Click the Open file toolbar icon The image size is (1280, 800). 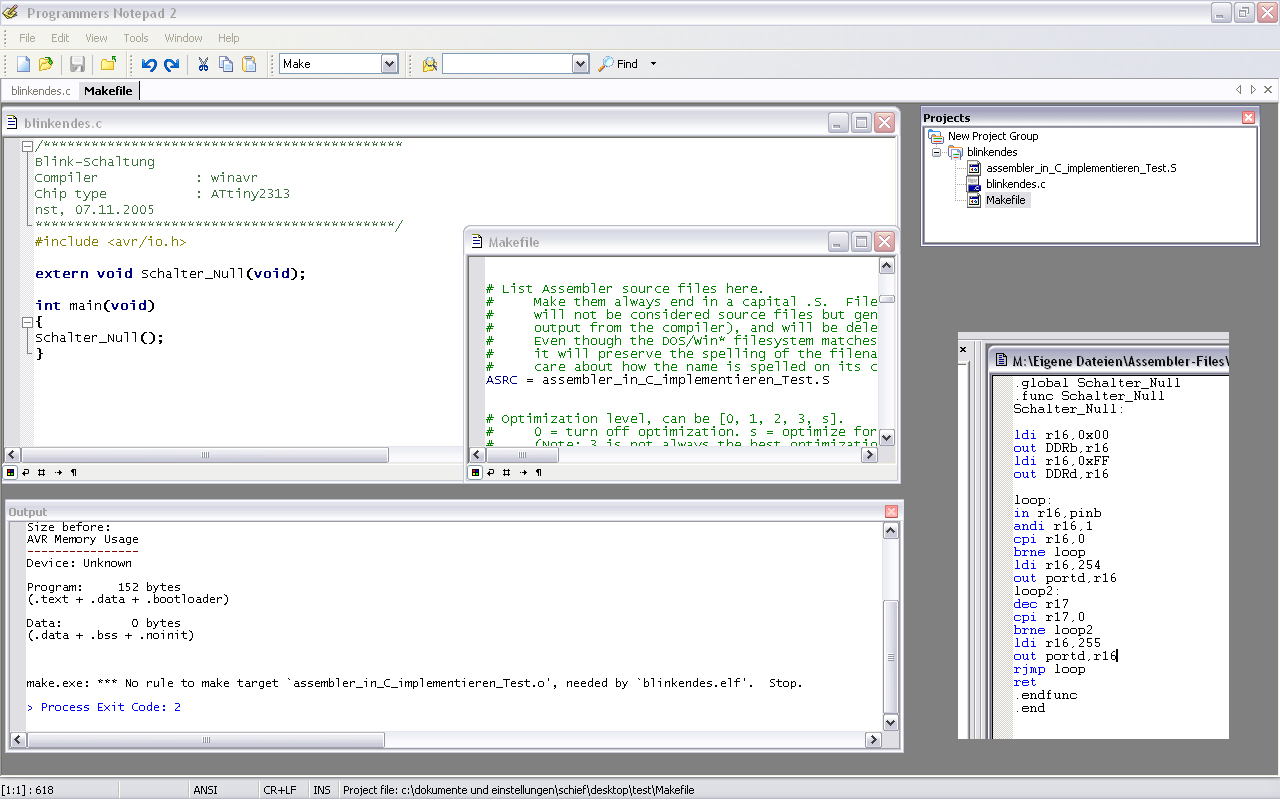pos(46,64)
